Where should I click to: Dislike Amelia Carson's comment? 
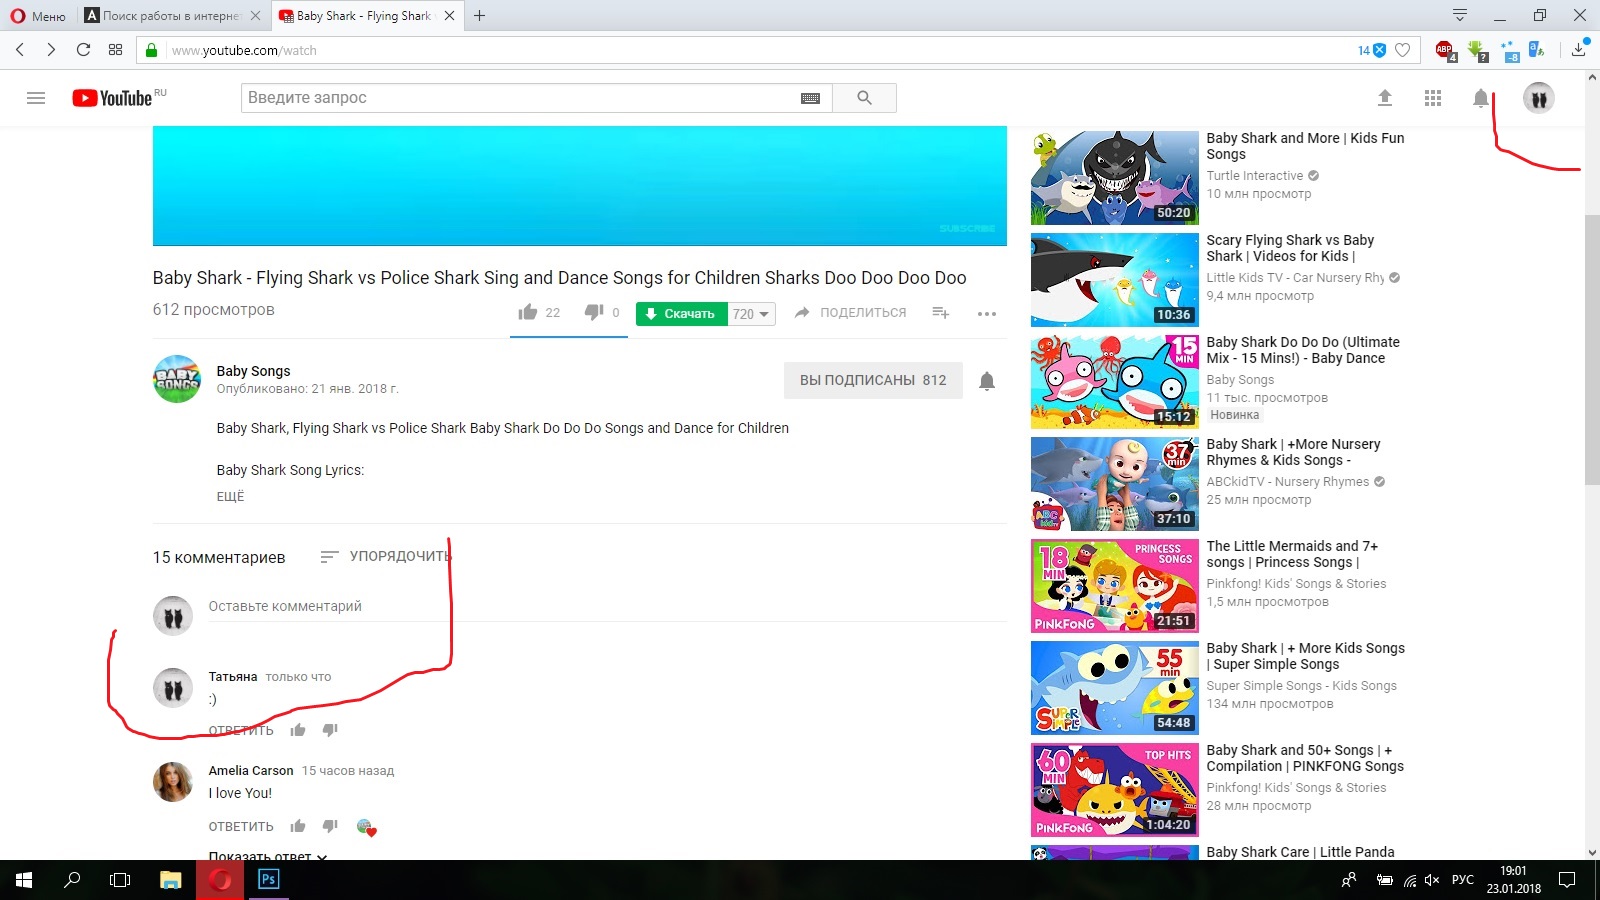(330, 826)
